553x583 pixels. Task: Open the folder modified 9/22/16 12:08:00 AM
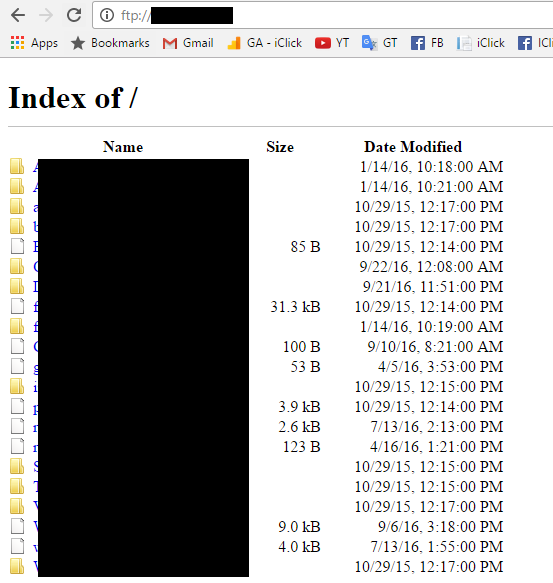pos(36,267)
